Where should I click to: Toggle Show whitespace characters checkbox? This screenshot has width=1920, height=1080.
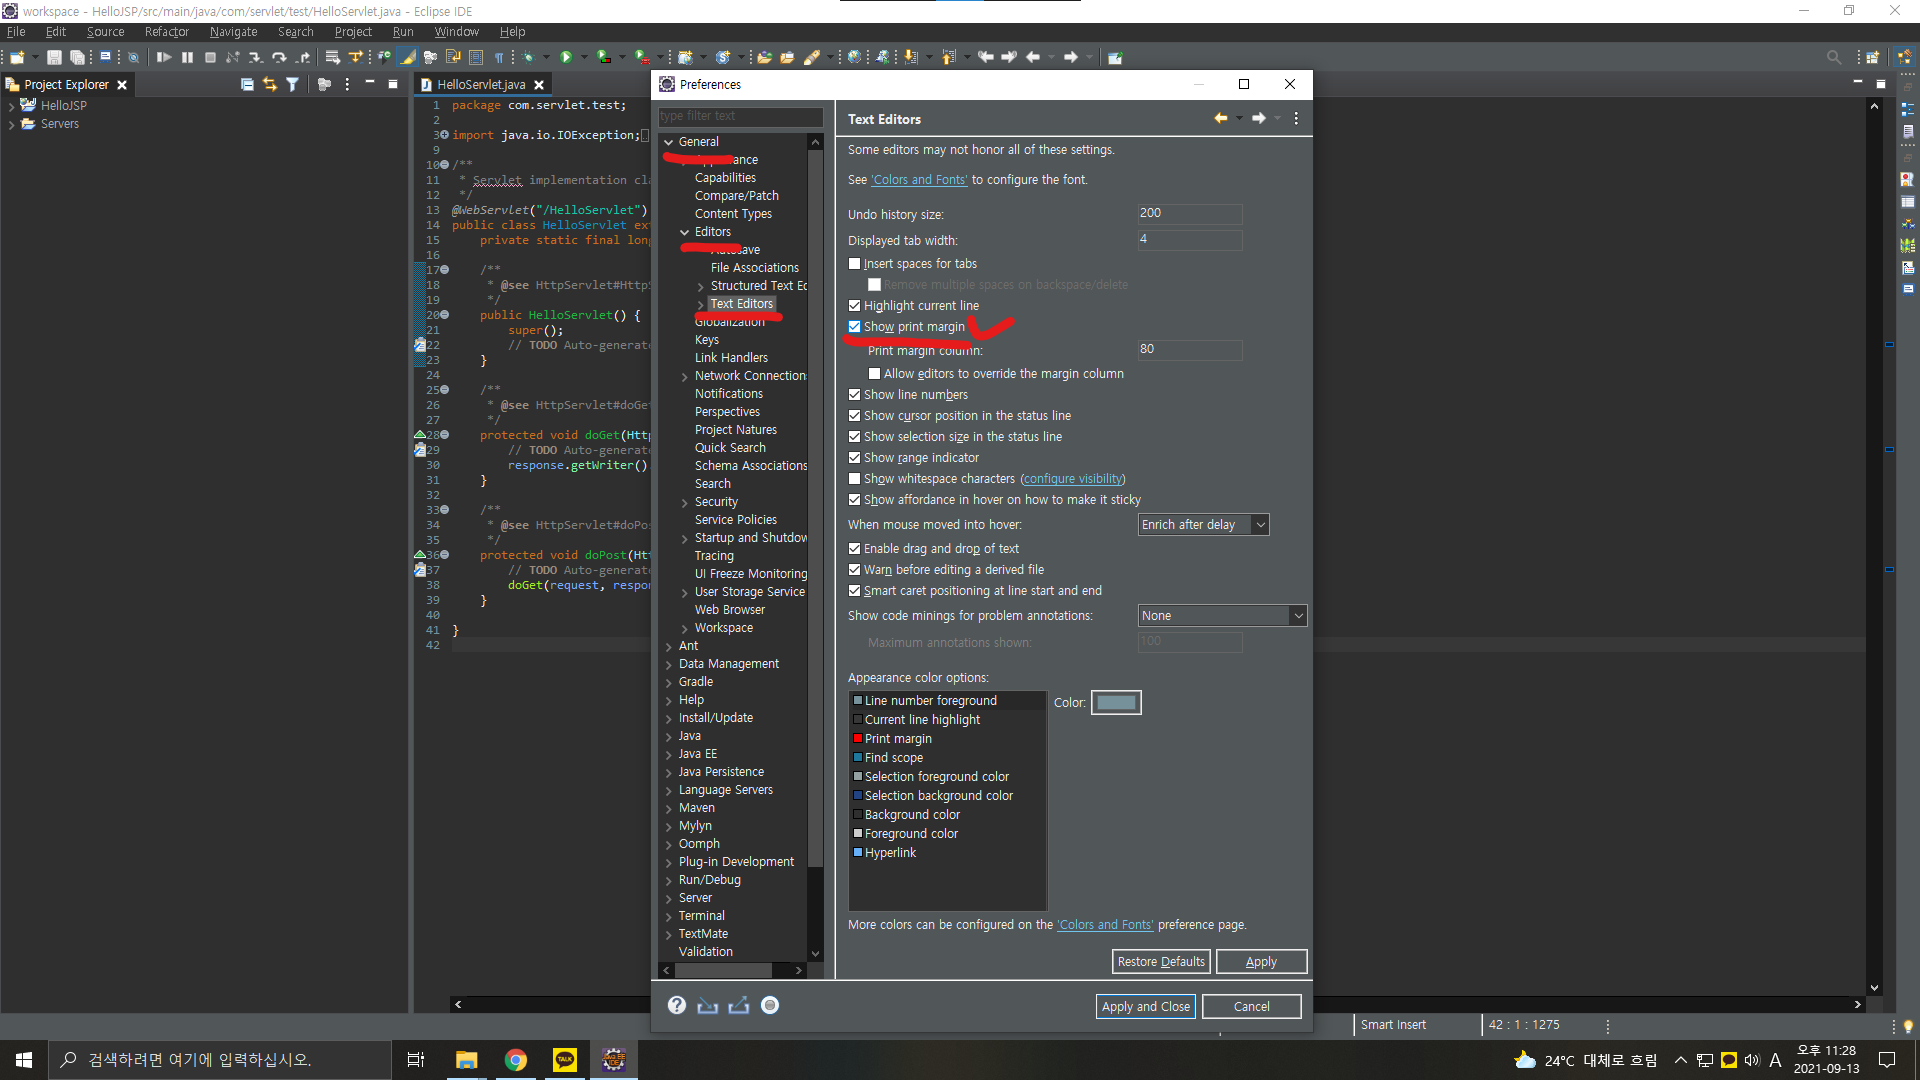(855, 479)
